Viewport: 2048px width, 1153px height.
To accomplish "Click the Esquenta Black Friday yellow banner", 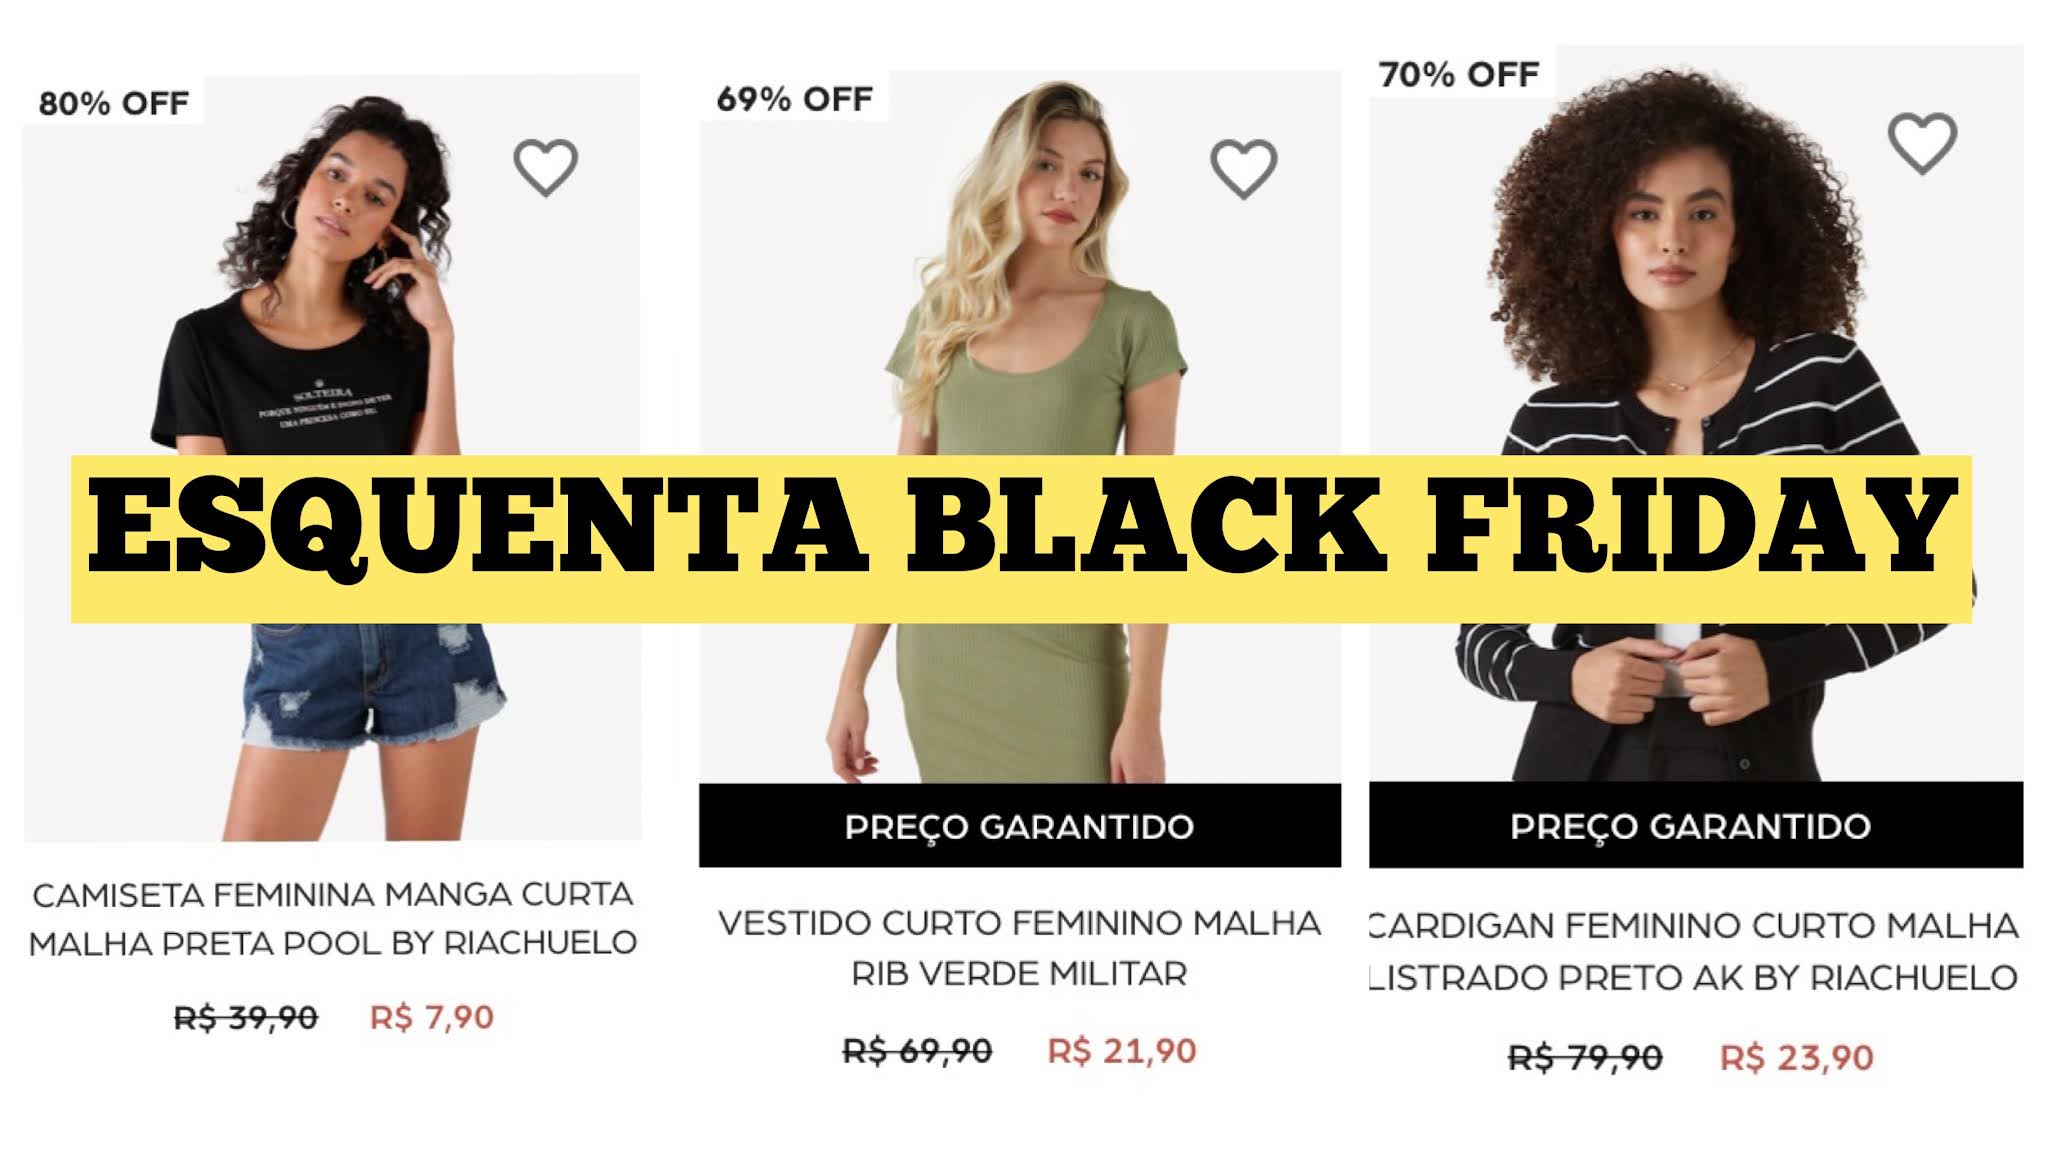I will coord(1021,539).
